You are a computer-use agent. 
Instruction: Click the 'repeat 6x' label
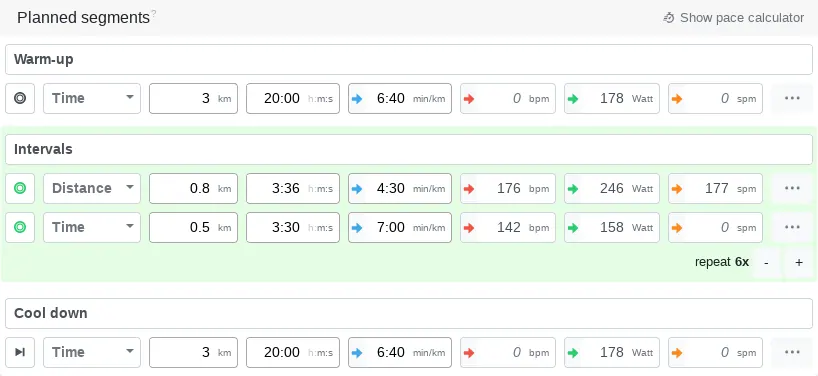pos(721,262)
